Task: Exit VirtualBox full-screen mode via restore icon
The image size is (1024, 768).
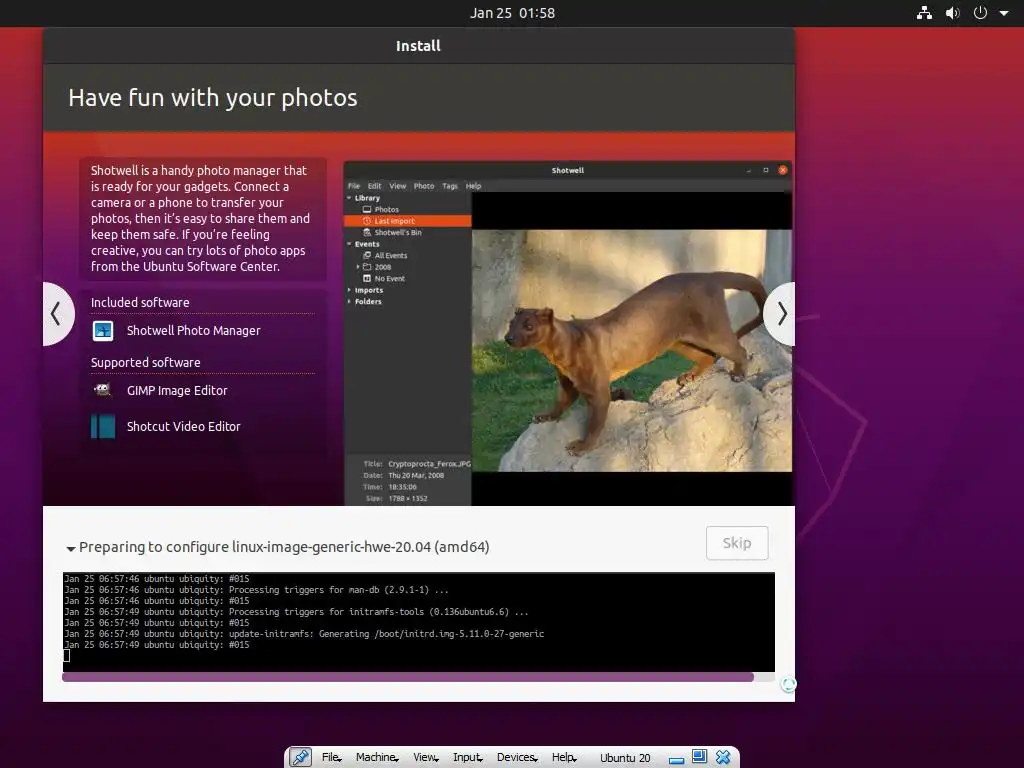Action: point(699,757)
